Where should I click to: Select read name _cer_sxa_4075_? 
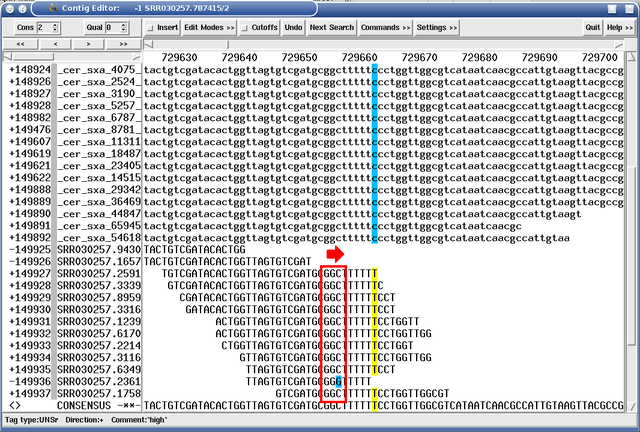pos(98,70)
